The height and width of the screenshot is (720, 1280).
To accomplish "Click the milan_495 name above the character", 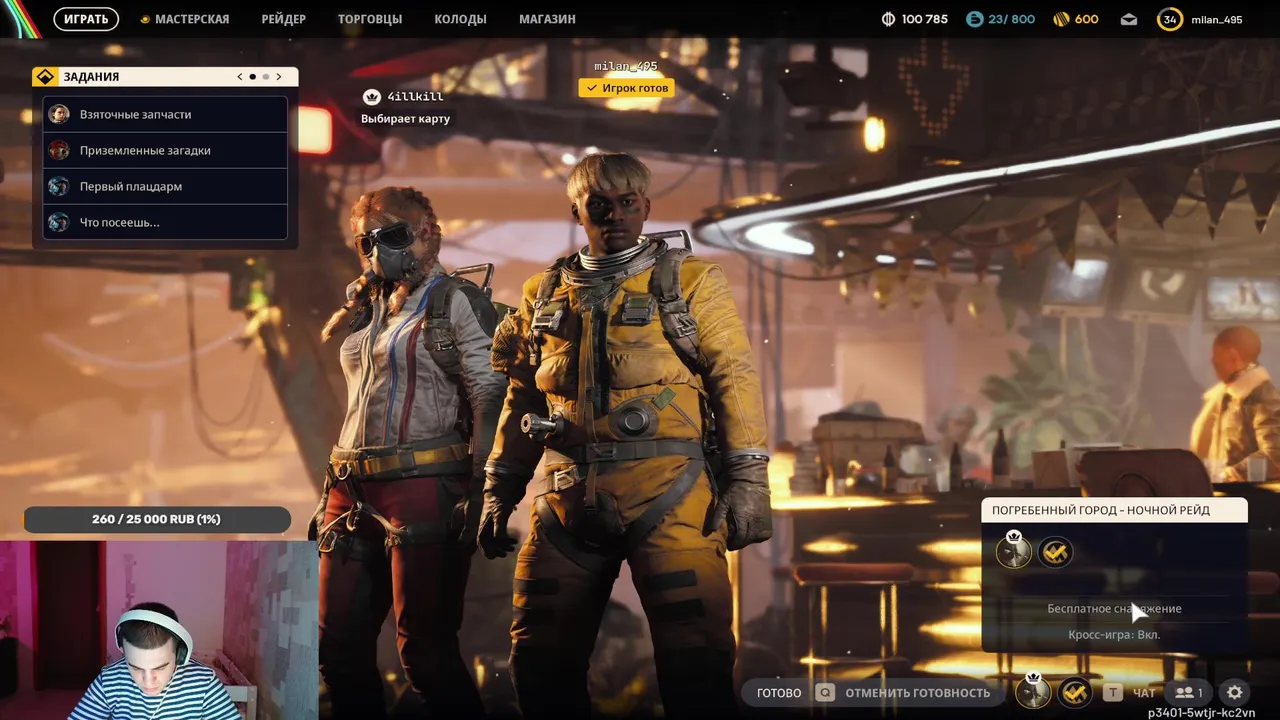I will pos(626,66).
